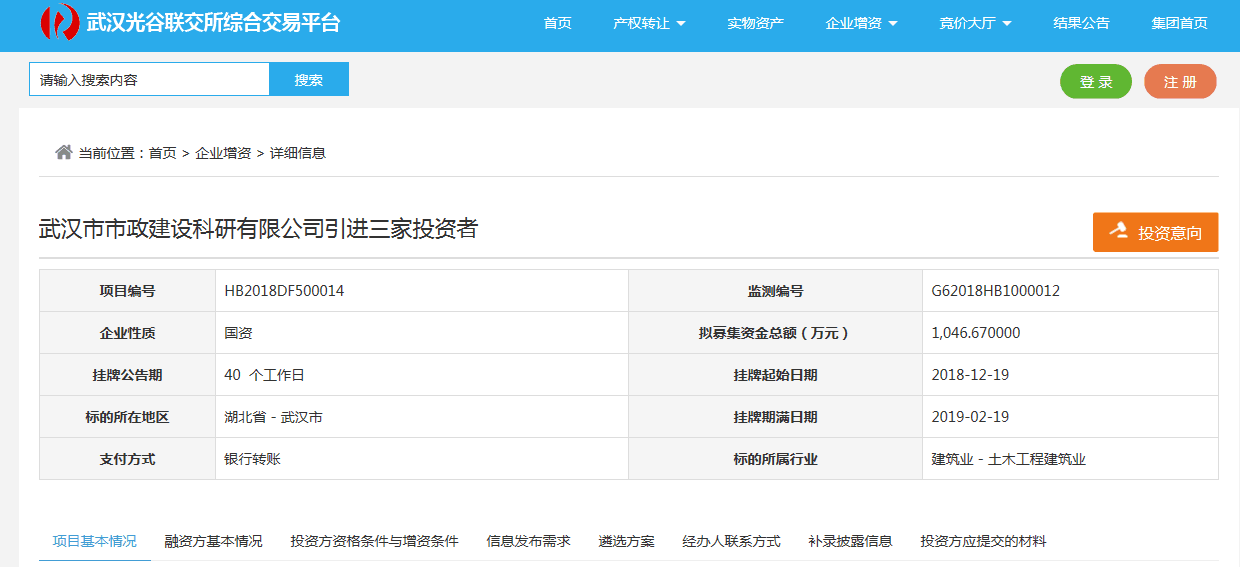Go to 首页 in top navigation

[x=557, y=23]
